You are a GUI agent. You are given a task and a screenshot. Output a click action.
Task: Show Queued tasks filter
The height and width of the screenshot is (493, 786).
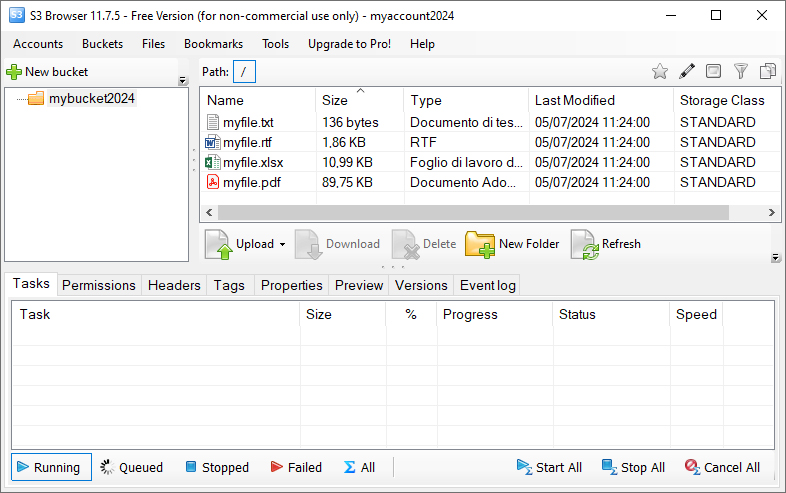[x=131, y=467]
